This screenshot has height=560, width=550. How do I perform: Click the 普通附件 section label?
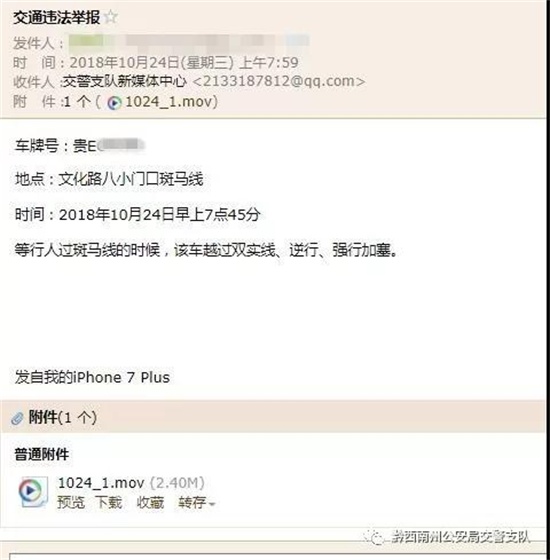pos(42,455)
